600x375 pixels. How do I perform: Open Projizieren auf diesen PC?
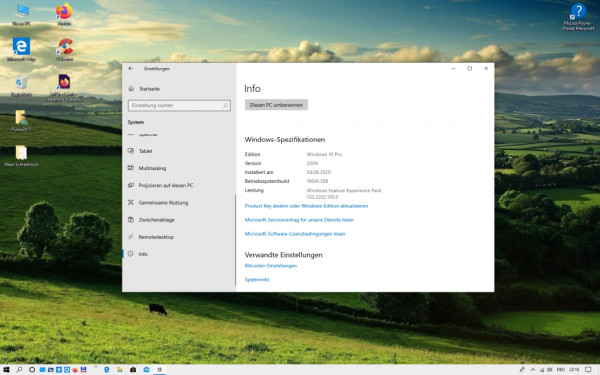click(166, 186)
